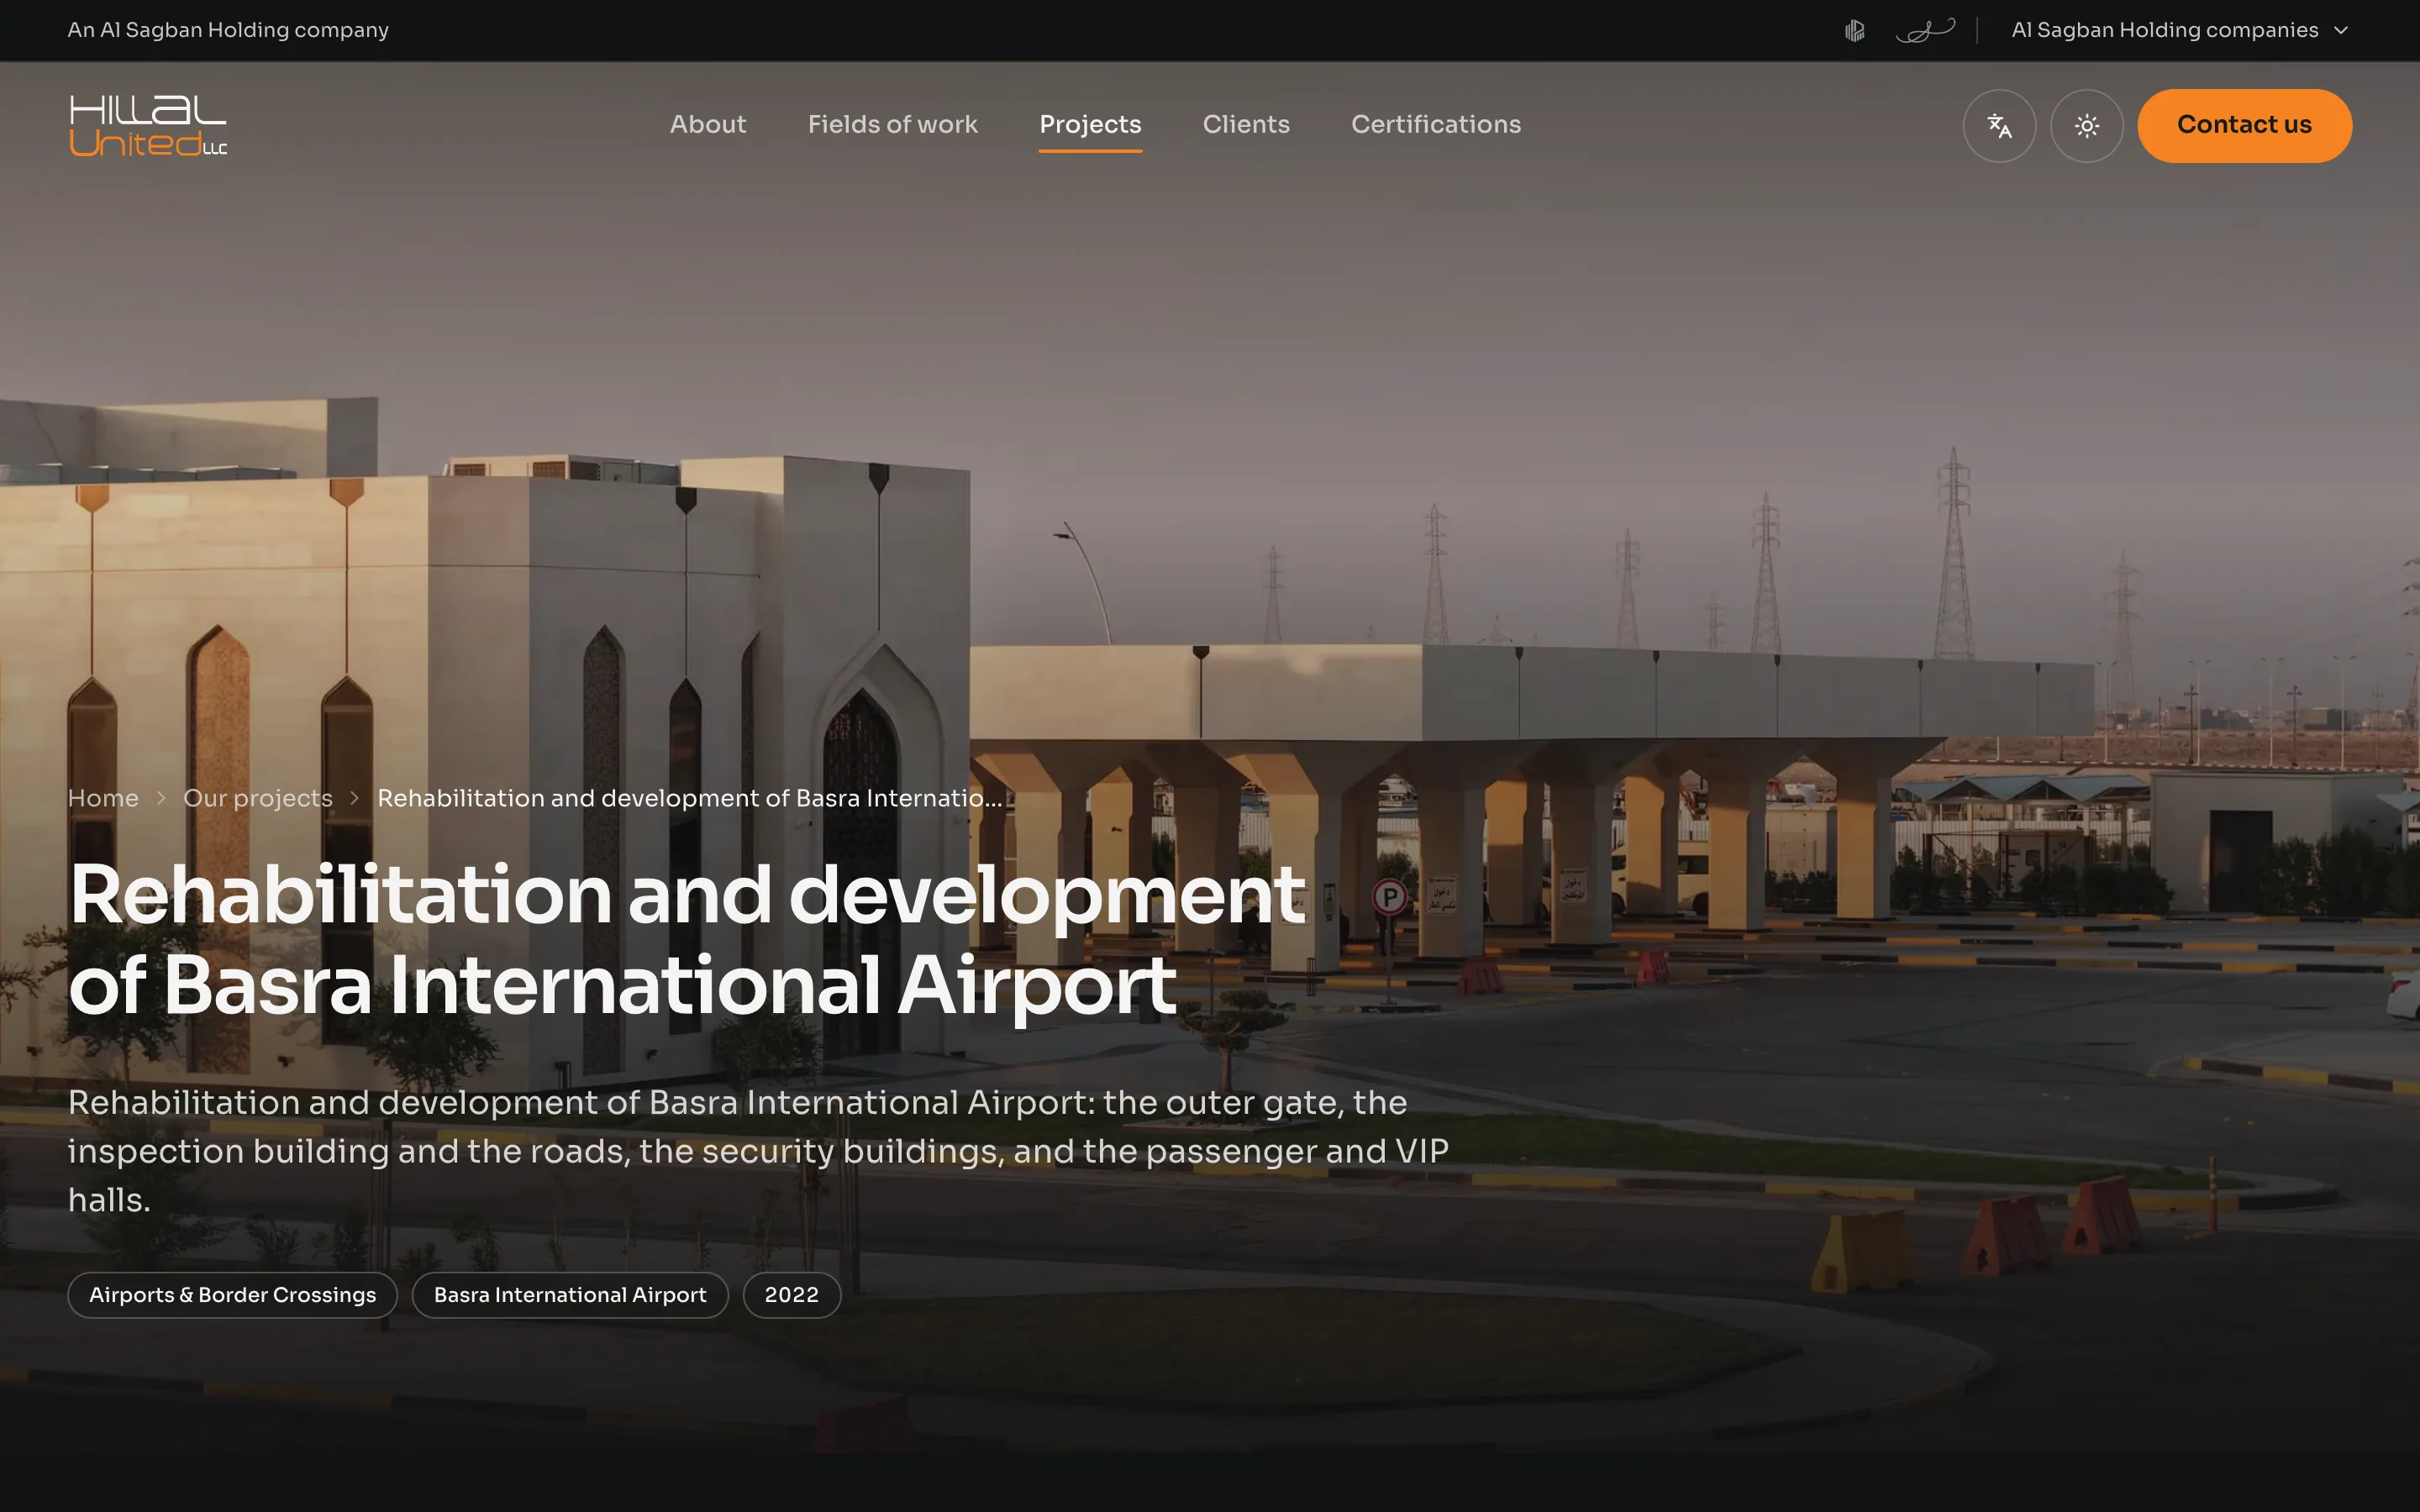Image resolution: width=2420 pixels, height=1512 pixels.
Task: Click the Hillal United LLC logo
Action: tap(148, 126)
